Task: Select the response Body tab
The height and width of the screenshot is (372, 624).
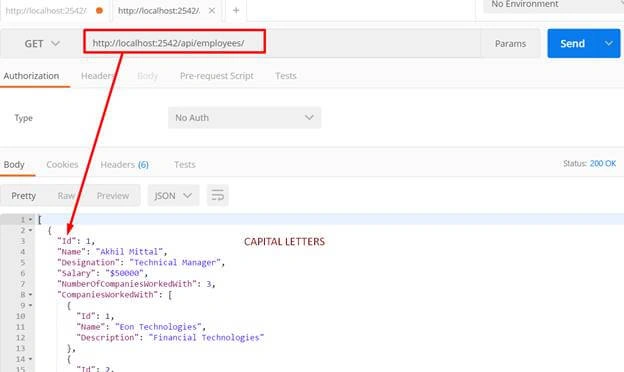Action: click(x=14, y=164)
